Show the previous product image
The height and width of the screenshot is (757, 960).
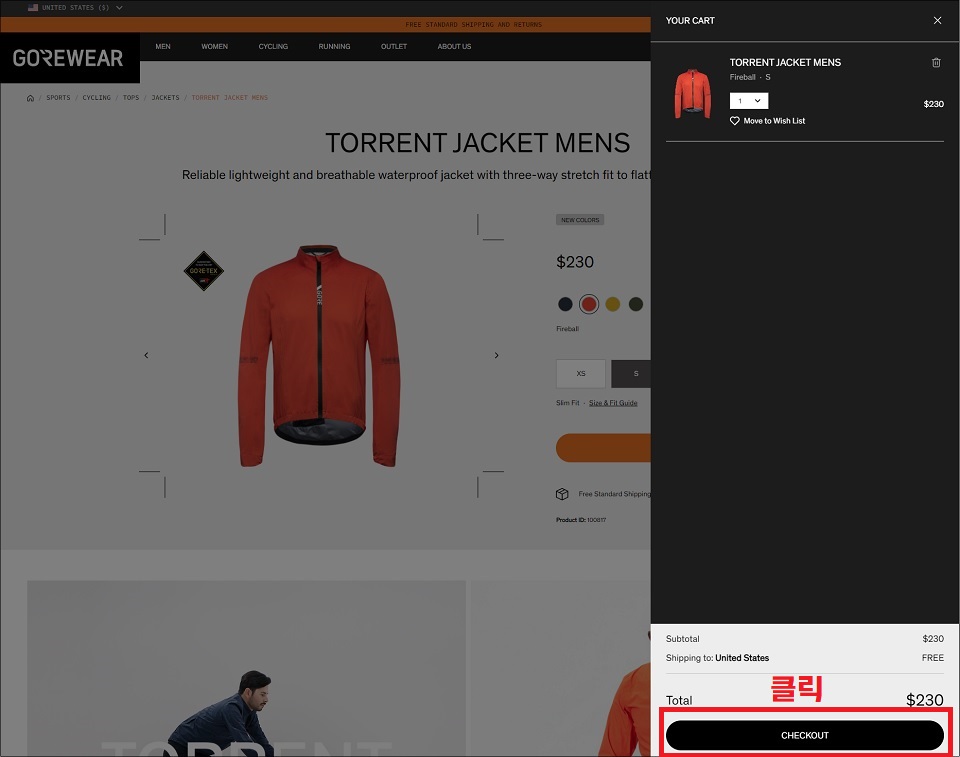pos(146,355)
